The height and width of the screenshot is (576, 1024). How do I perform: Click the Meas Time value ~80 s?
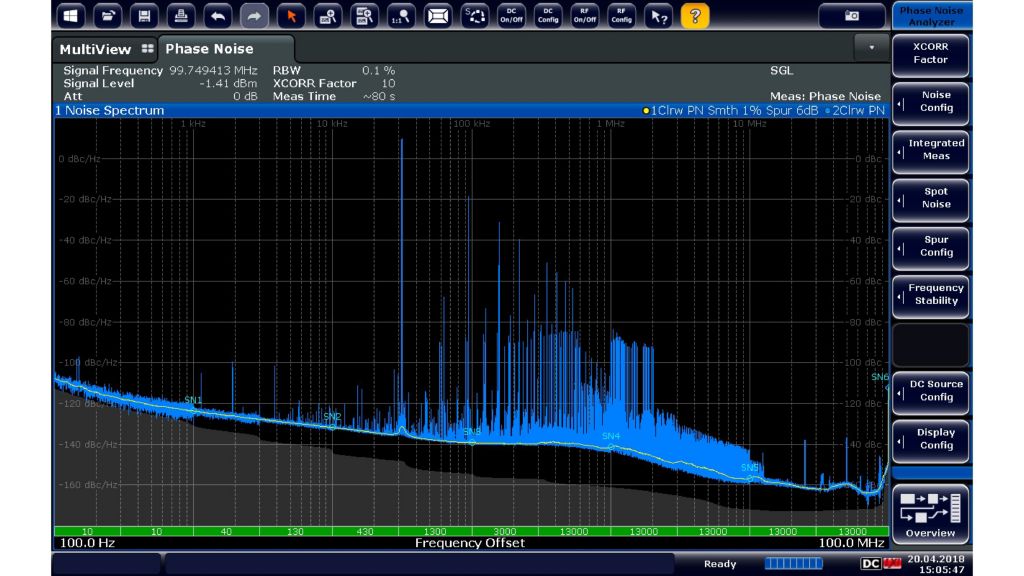coord(379,97)
